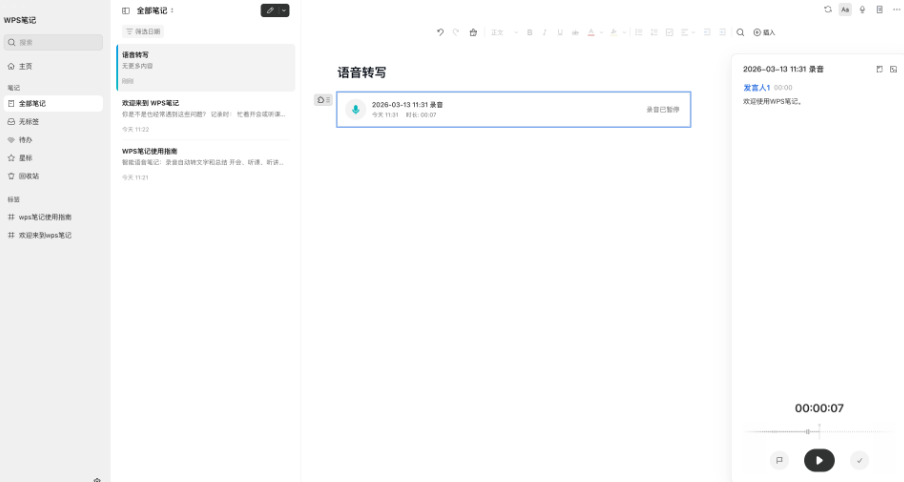Image resolution: width=904 pixels, height=482 pixels.
Task: Undo the last edit
Action: [x=440, y=32]
